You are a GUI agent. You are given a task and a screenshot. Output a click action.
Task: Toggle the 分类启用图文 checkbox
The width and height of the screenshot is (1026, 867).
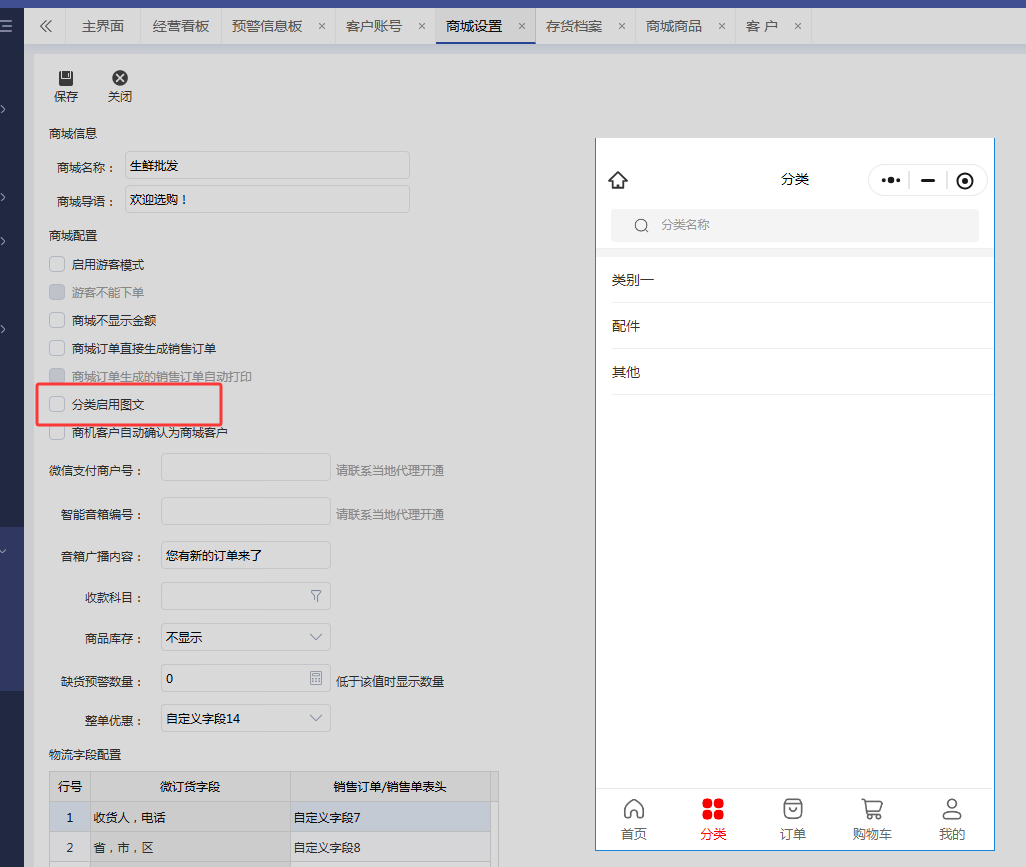click(x=57, y=405)
